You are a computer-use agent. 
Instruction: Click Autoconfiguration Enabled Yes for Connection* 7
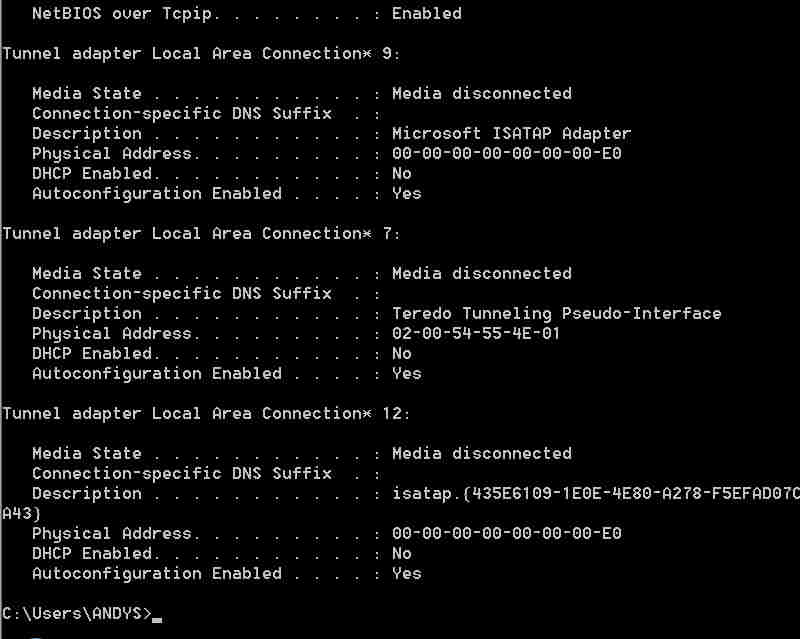click(406, 374)
